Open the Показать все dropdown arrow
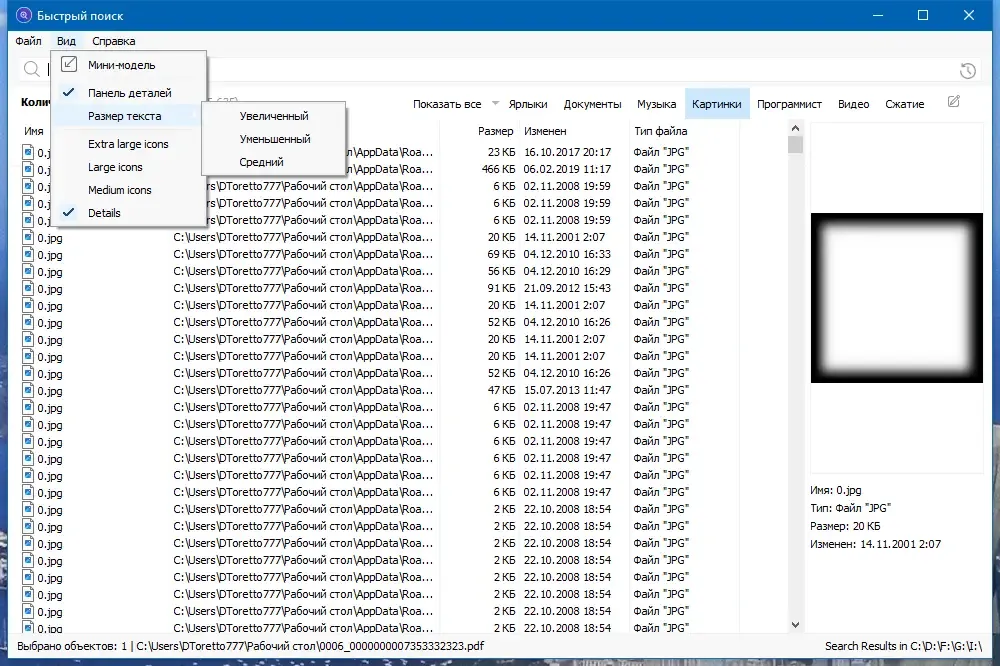Screen dimensions: 1000x666 point(496,103)
